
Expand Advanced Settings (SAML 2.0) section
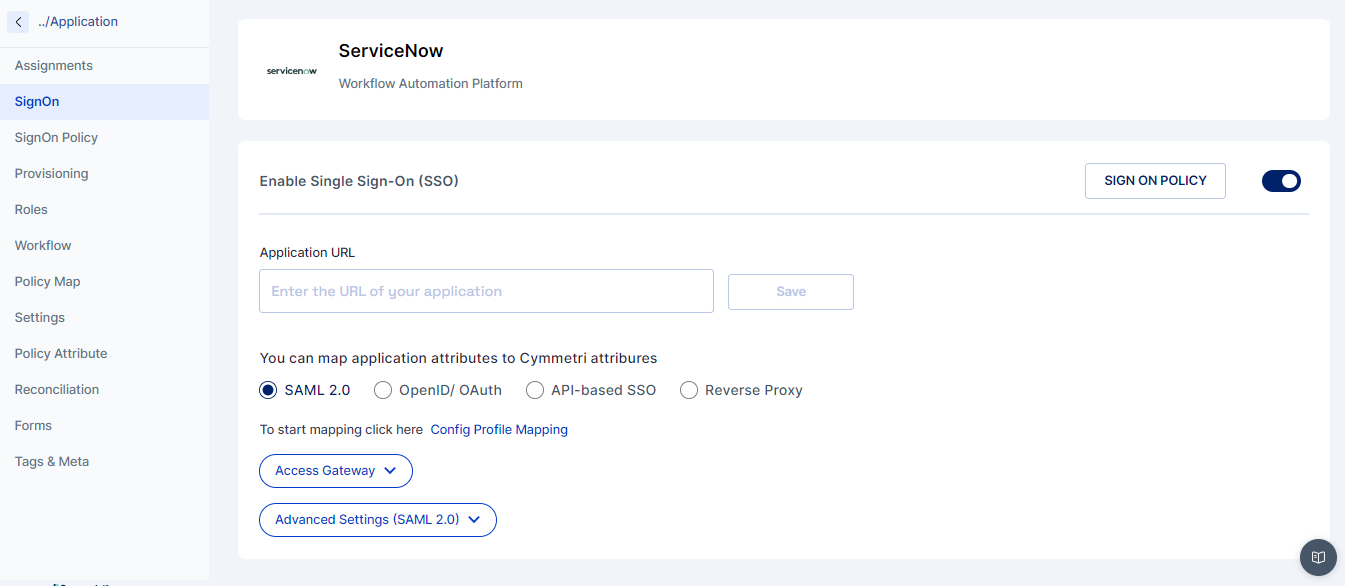point(378,520)
